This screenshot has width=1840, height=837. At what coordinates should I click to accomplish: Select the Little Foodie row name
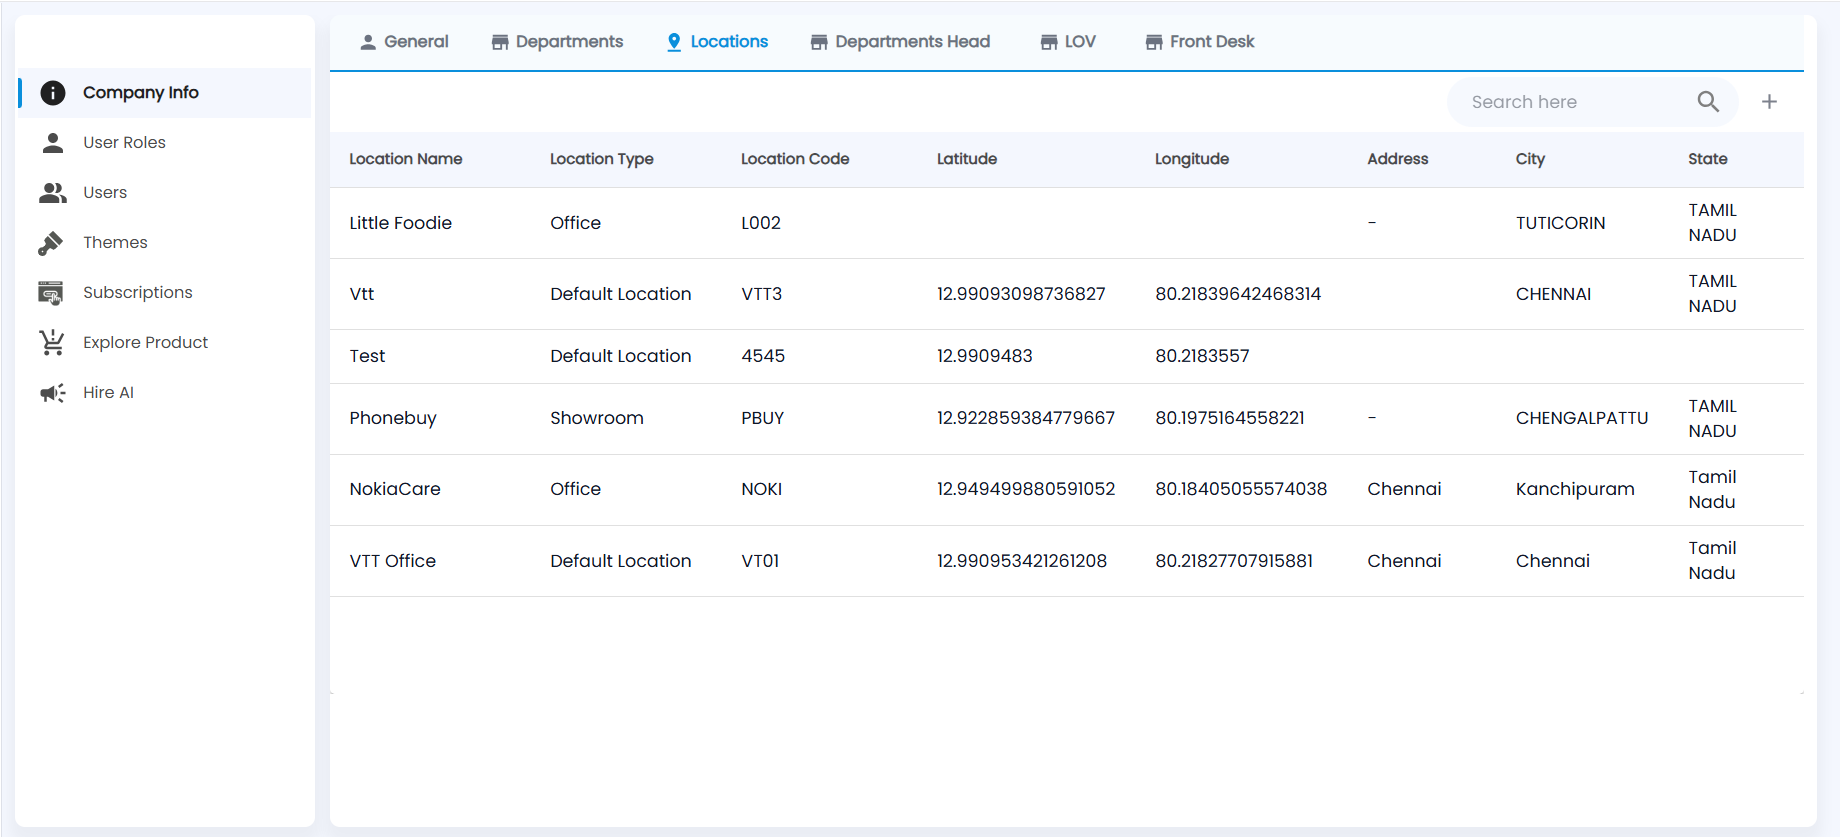click(400, 223)
